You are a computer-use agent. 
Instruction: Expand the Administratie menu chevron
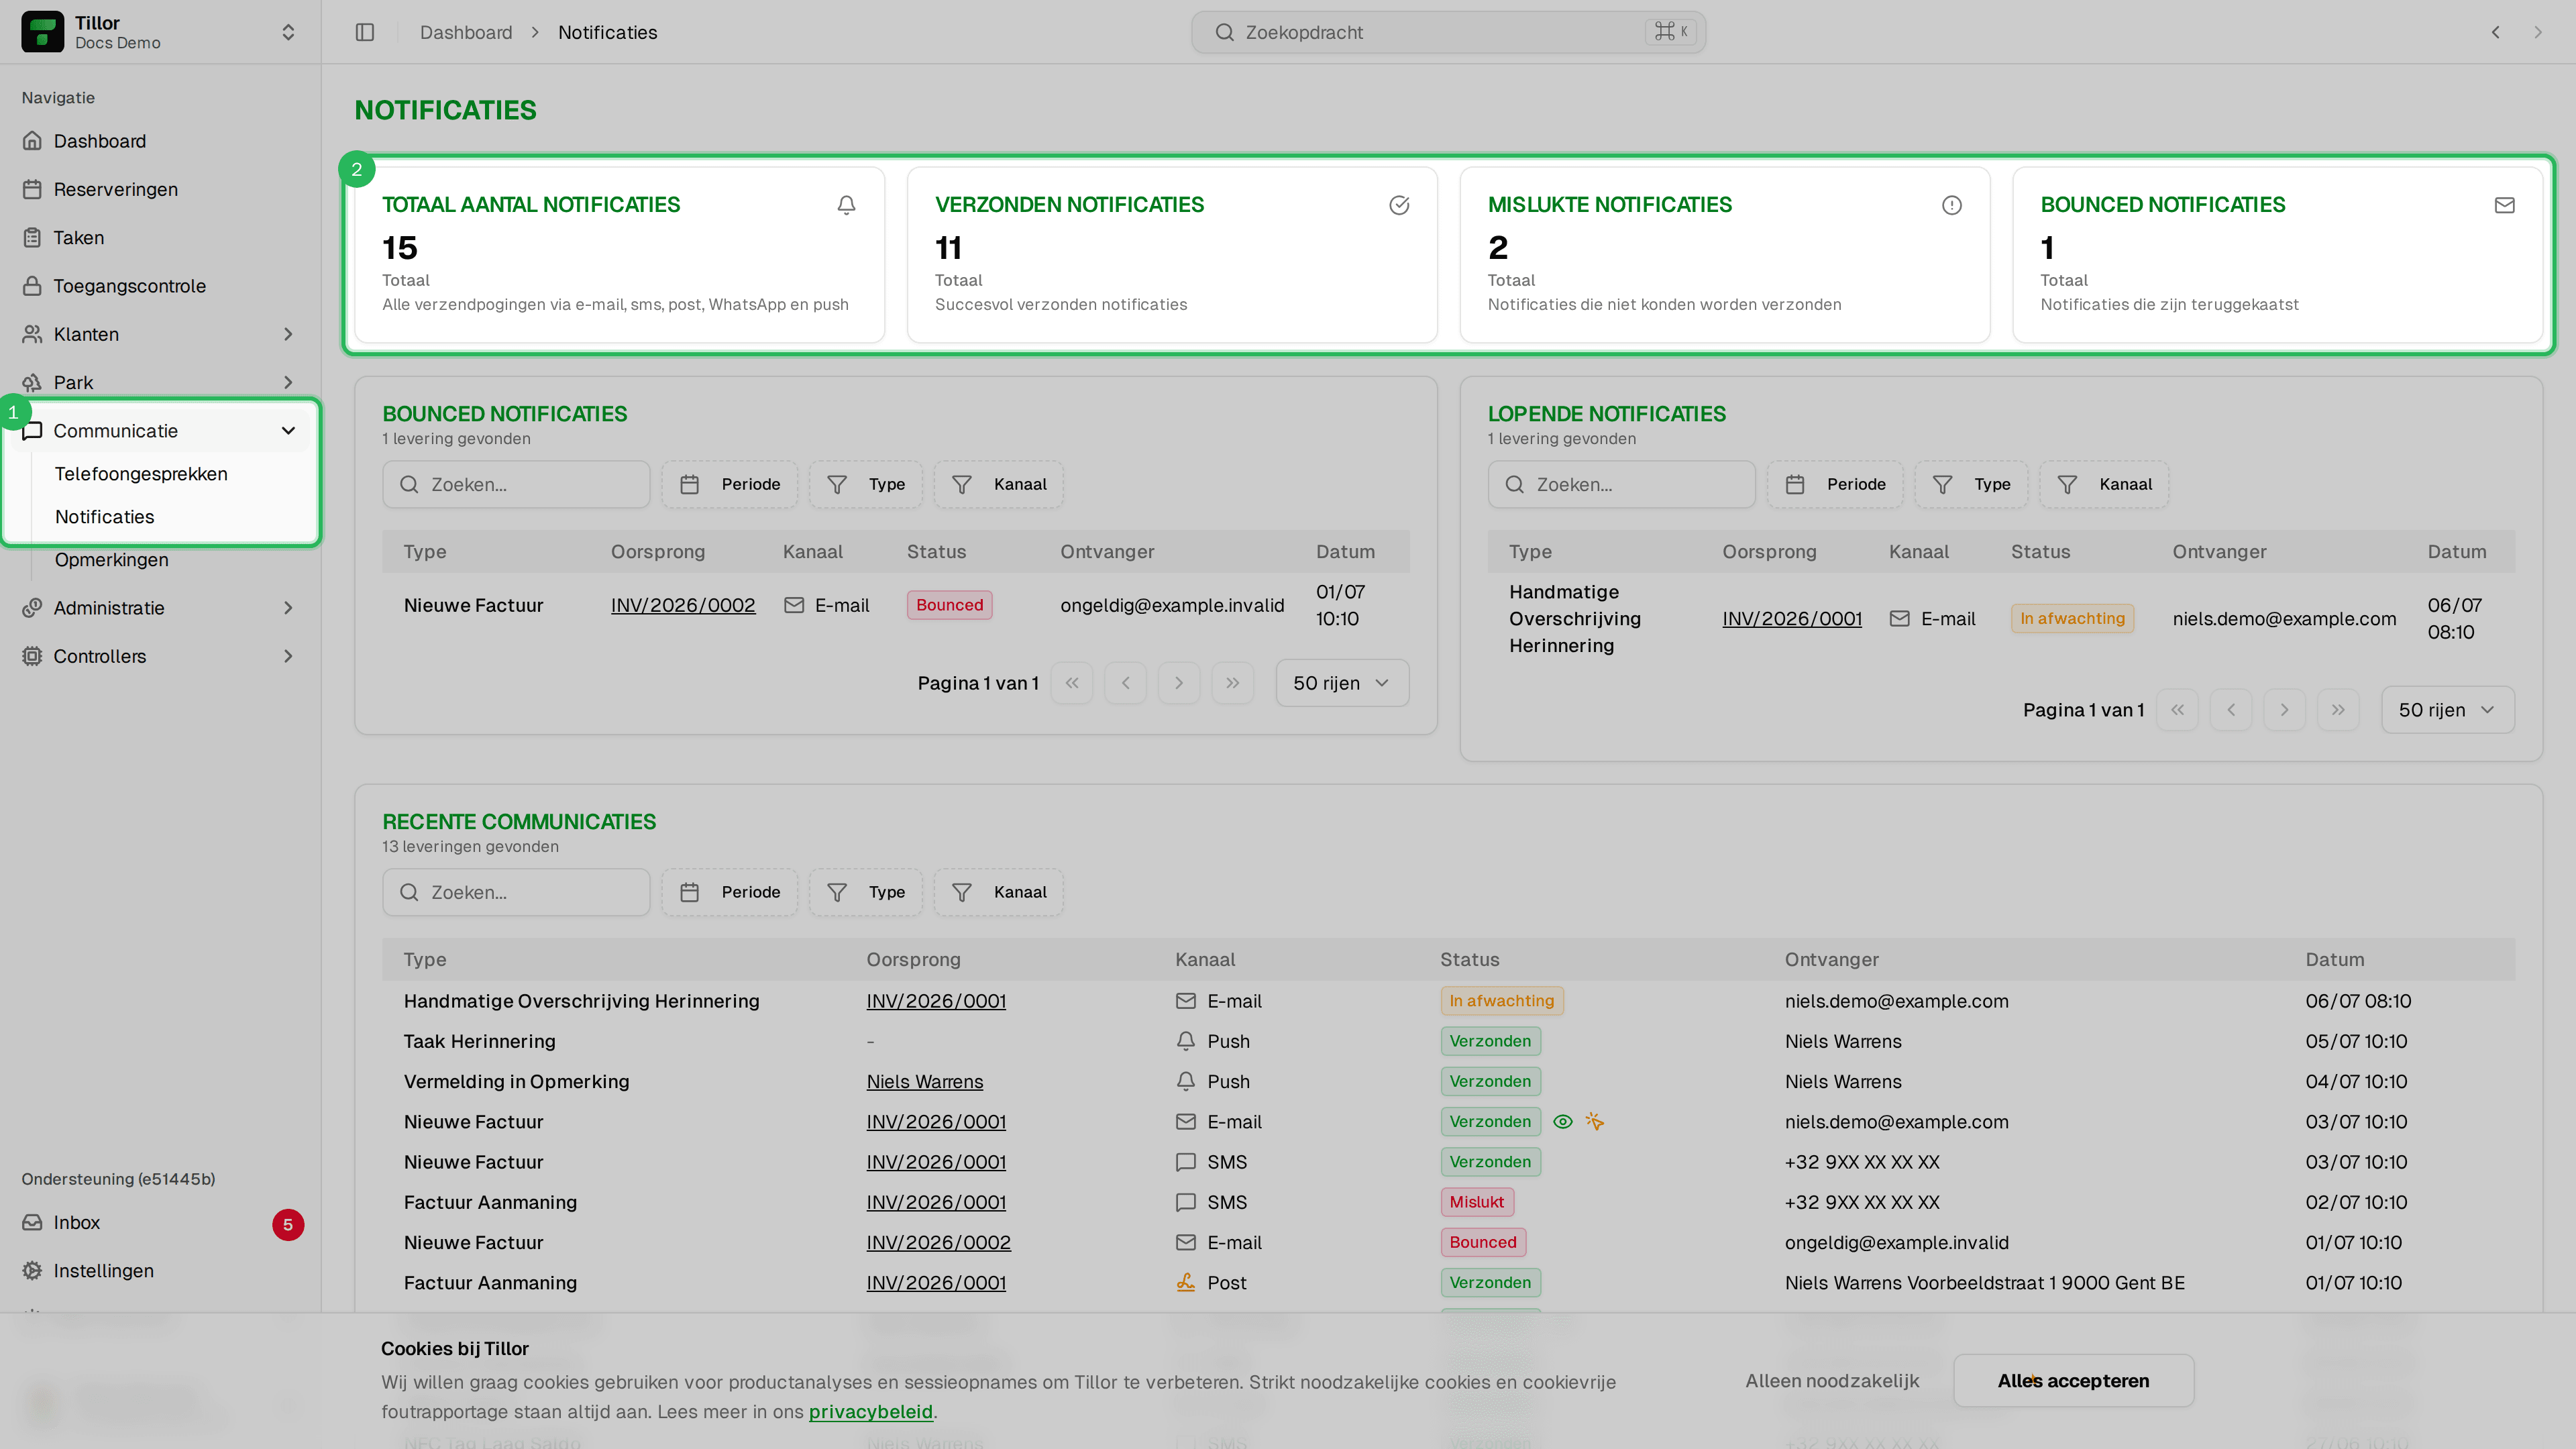288,608
